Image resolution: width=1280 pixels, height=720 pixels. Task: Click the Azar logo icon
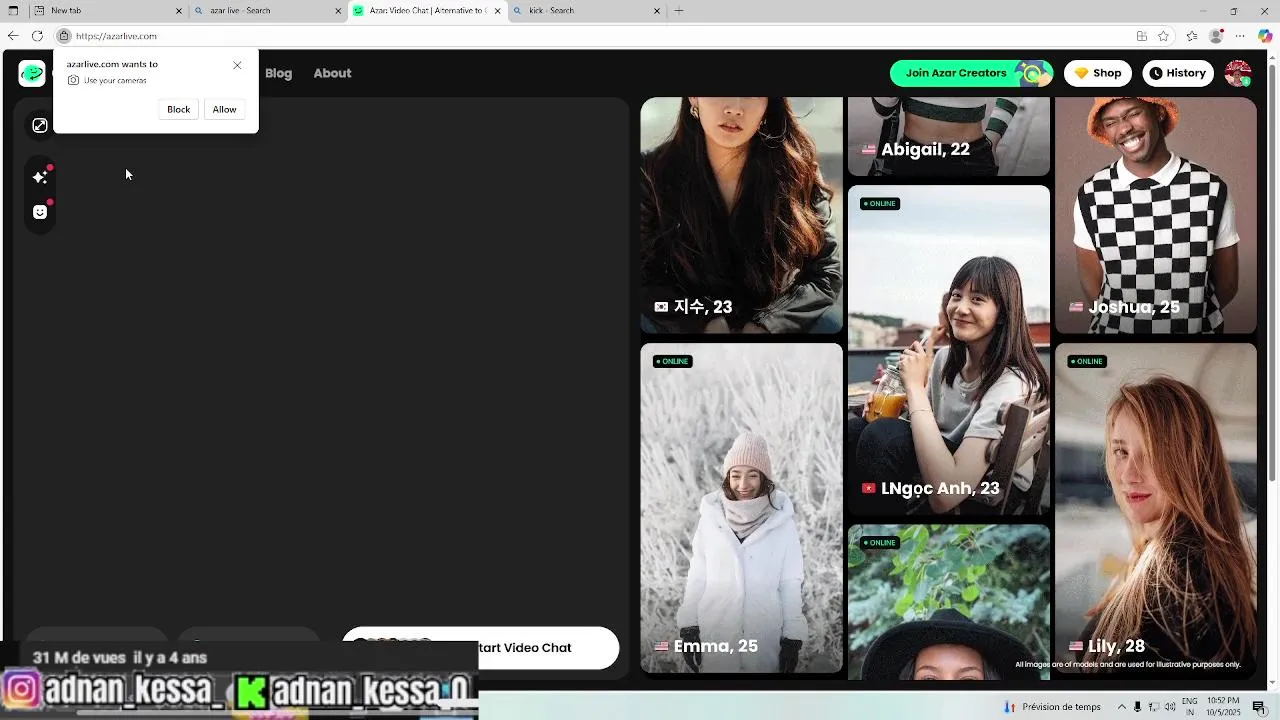click(x=33, y=73)
